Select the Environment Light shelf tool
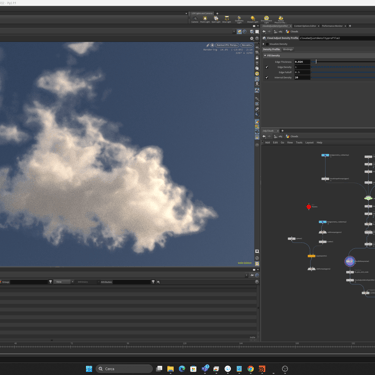The image size is (375, 375). coord(266,19)
